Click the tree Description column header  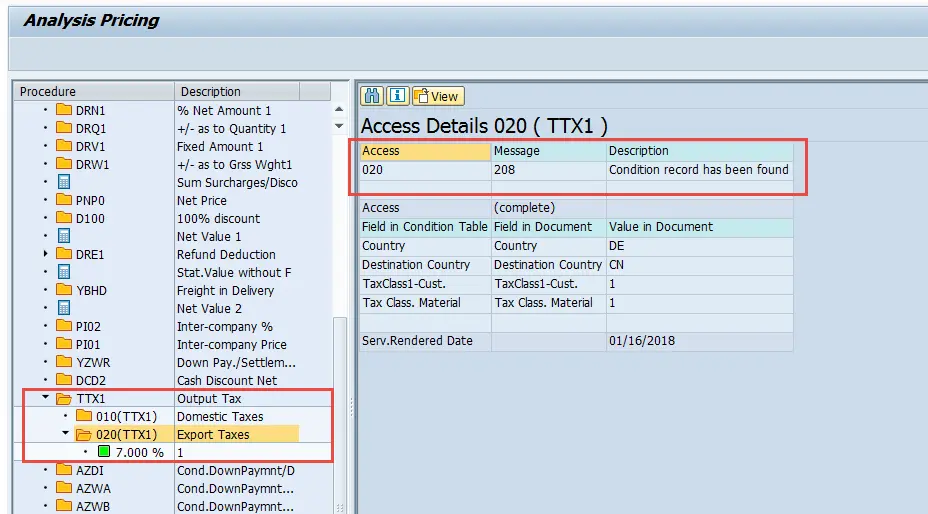[237, 91]
